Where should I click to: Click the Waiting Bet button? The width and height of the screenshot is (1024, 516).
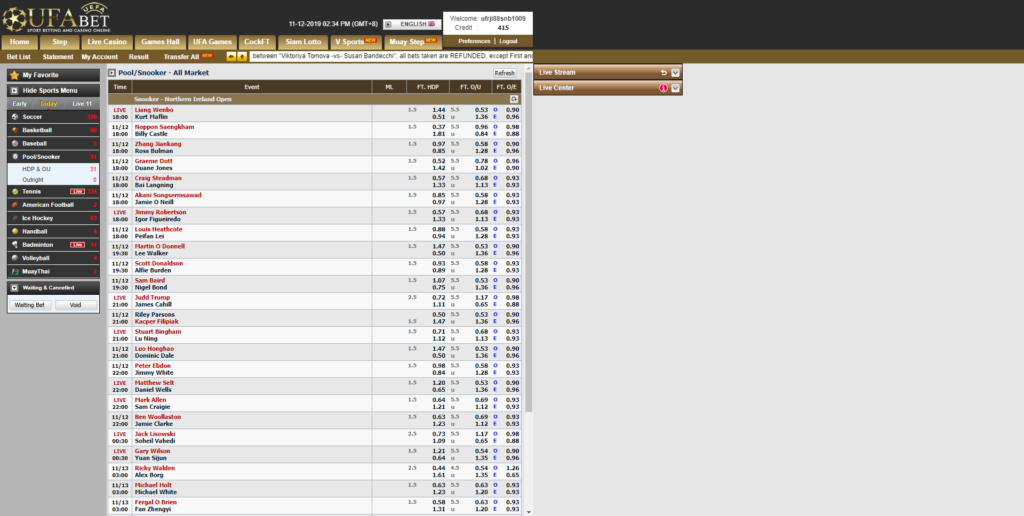[x=29, y=305]
